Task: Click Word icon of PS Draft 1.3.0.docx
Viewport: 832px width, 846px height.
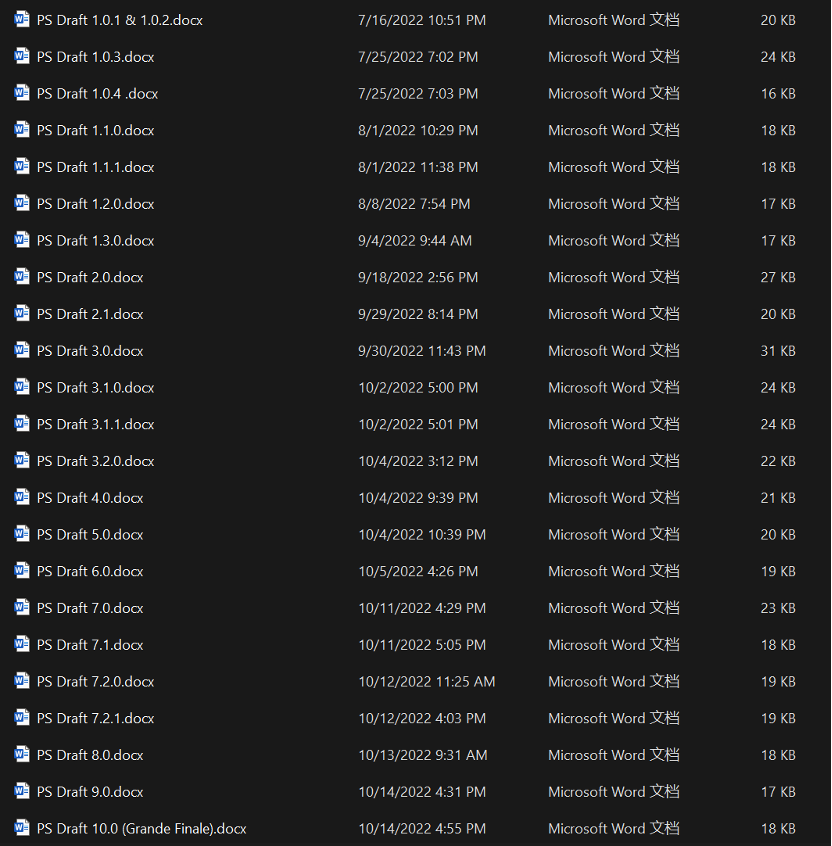Action: [x=22, y=240]
